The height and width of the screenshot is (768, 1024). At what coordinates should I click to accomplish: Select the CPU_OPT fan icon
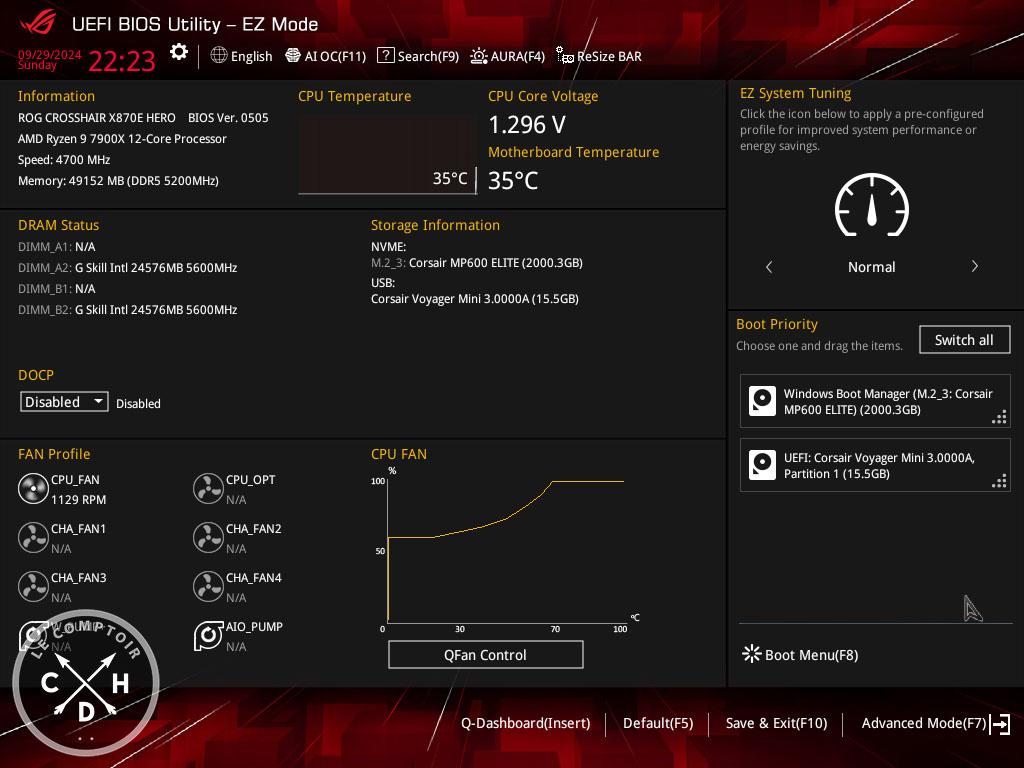click(208, 489)
